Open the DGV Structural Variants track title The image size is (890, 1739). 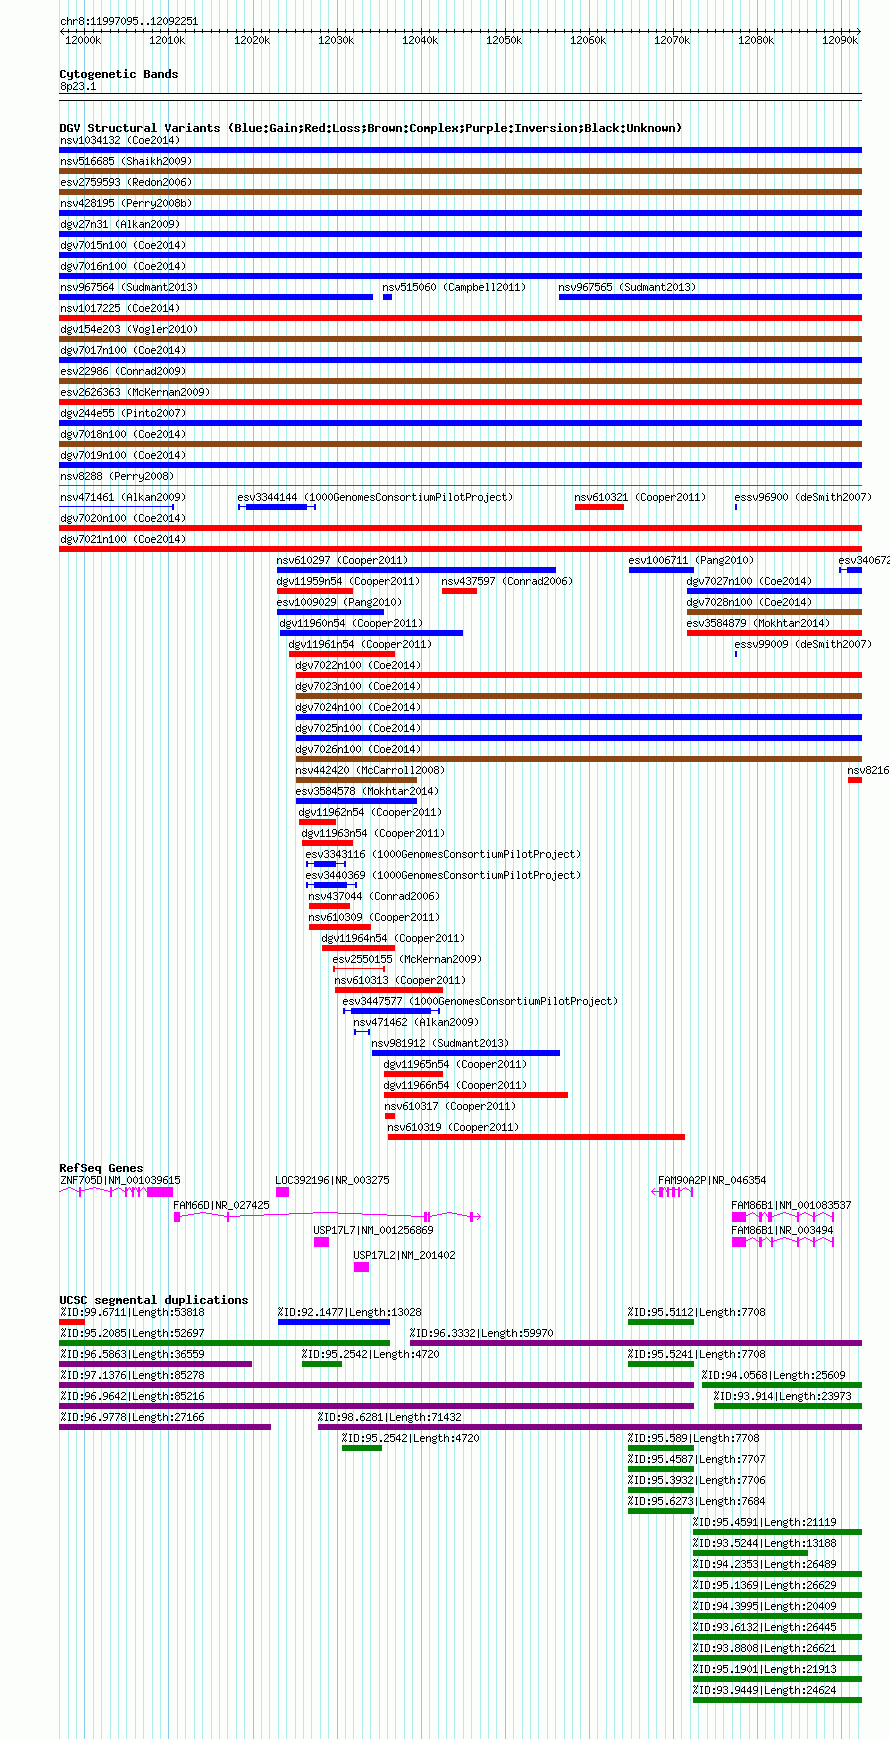[371, 128]
